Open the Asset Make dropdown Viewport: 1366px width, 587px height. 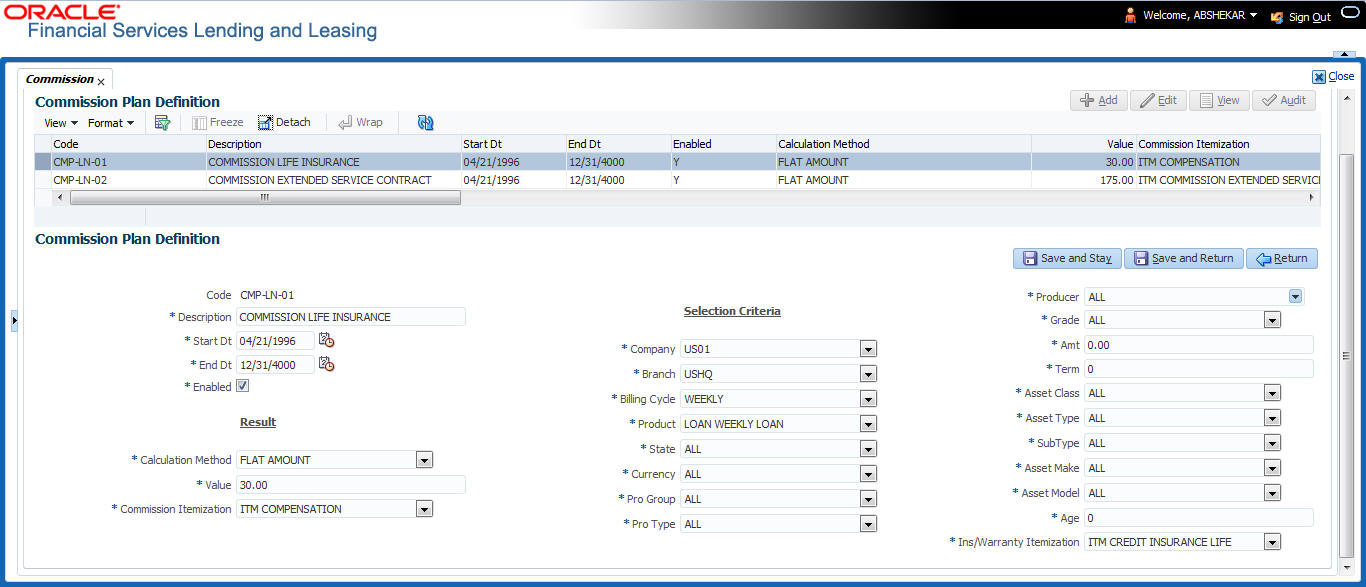point(1272,468)
